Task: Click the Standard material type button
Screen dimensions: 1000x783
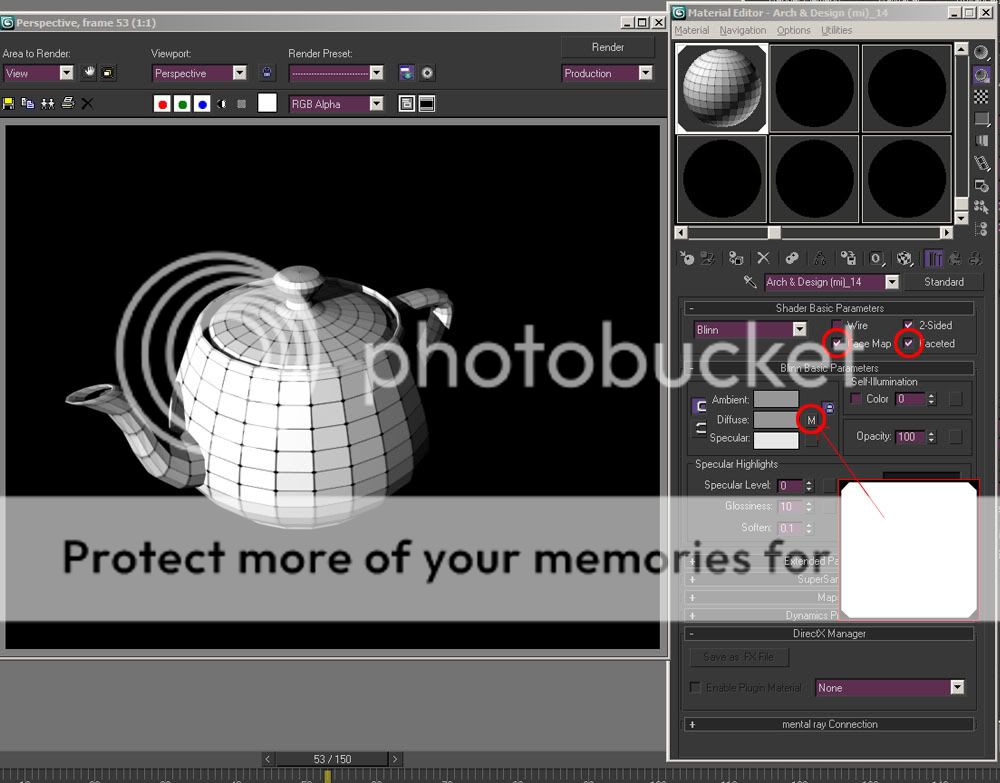Action: [x=943, y=282]
